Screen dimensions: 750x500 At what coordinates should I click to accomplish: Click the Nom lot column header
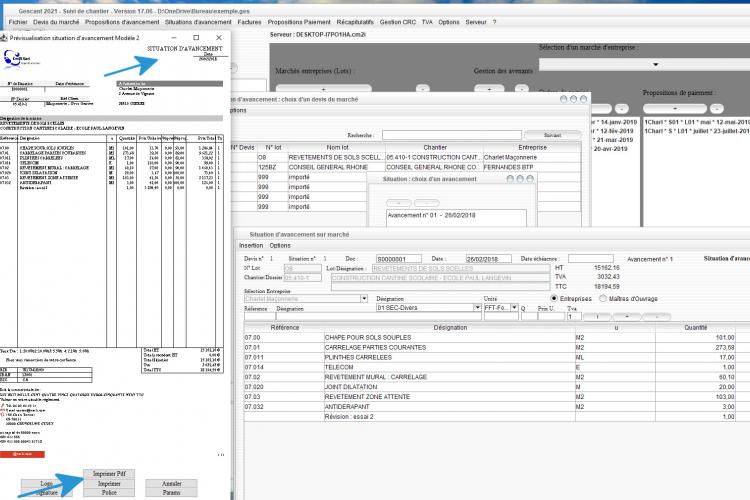click(x=337, y=147)
